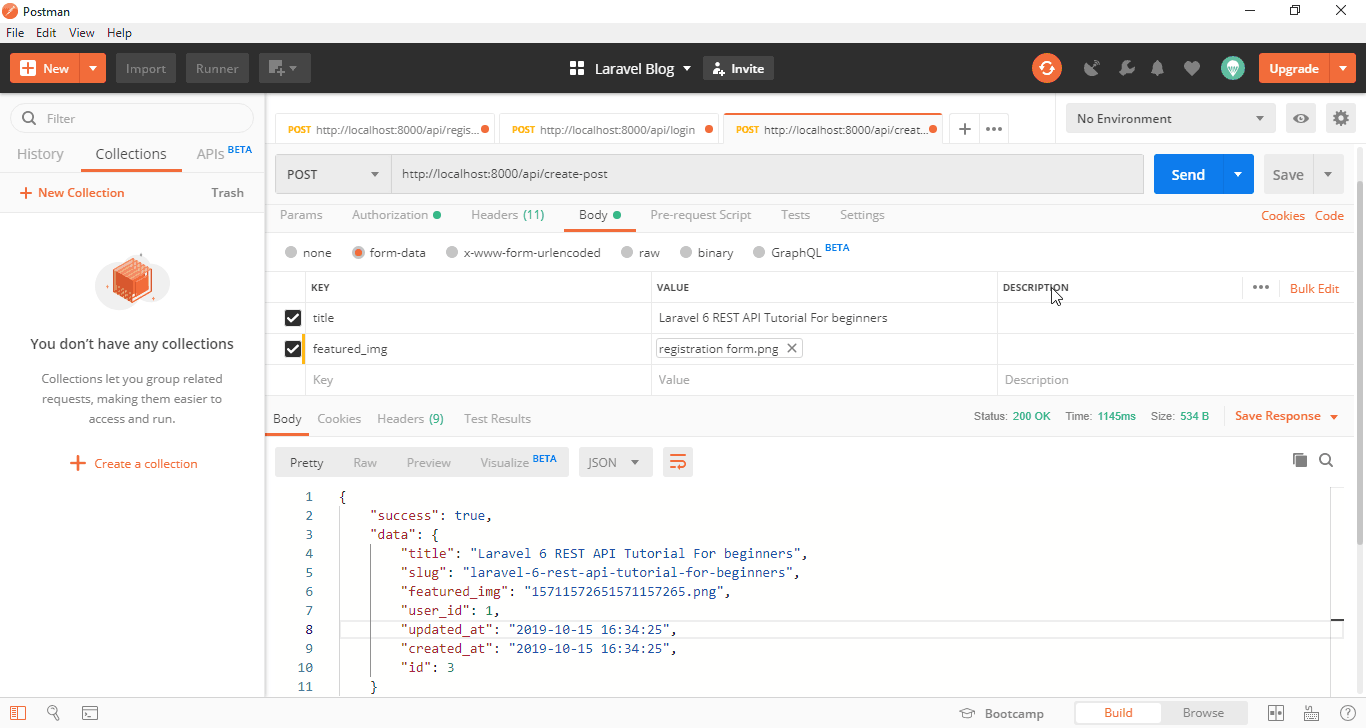Open help question mark icon

pyautogui.click(x=1347, y=713)
